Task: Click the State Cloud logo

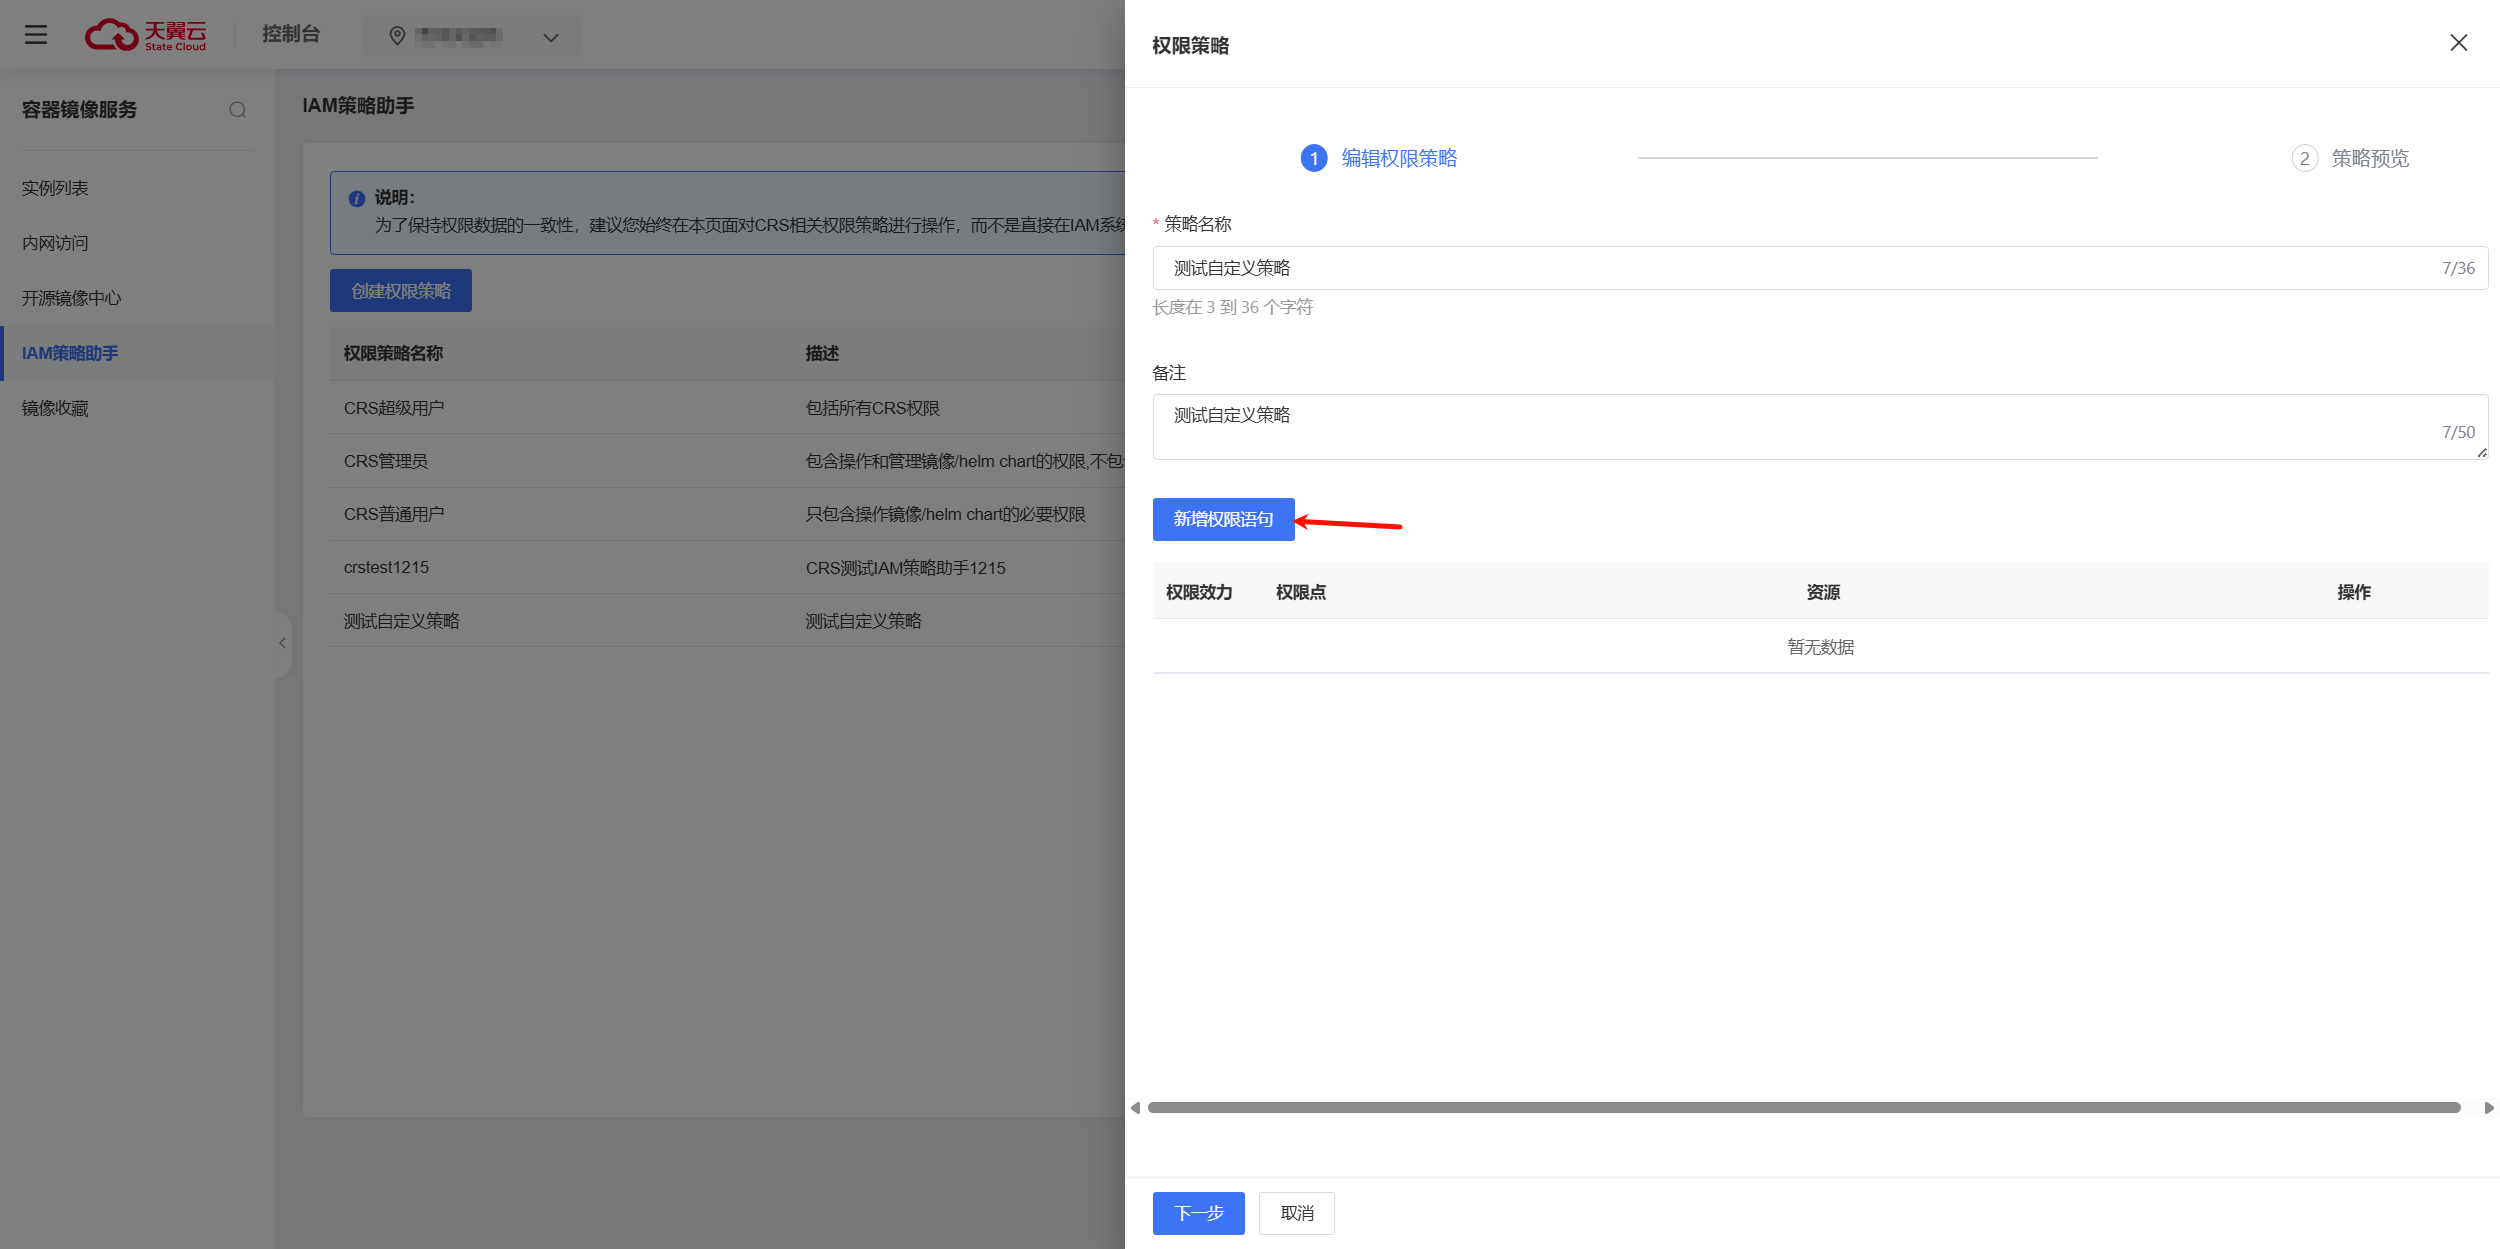Action: (146, 35)
